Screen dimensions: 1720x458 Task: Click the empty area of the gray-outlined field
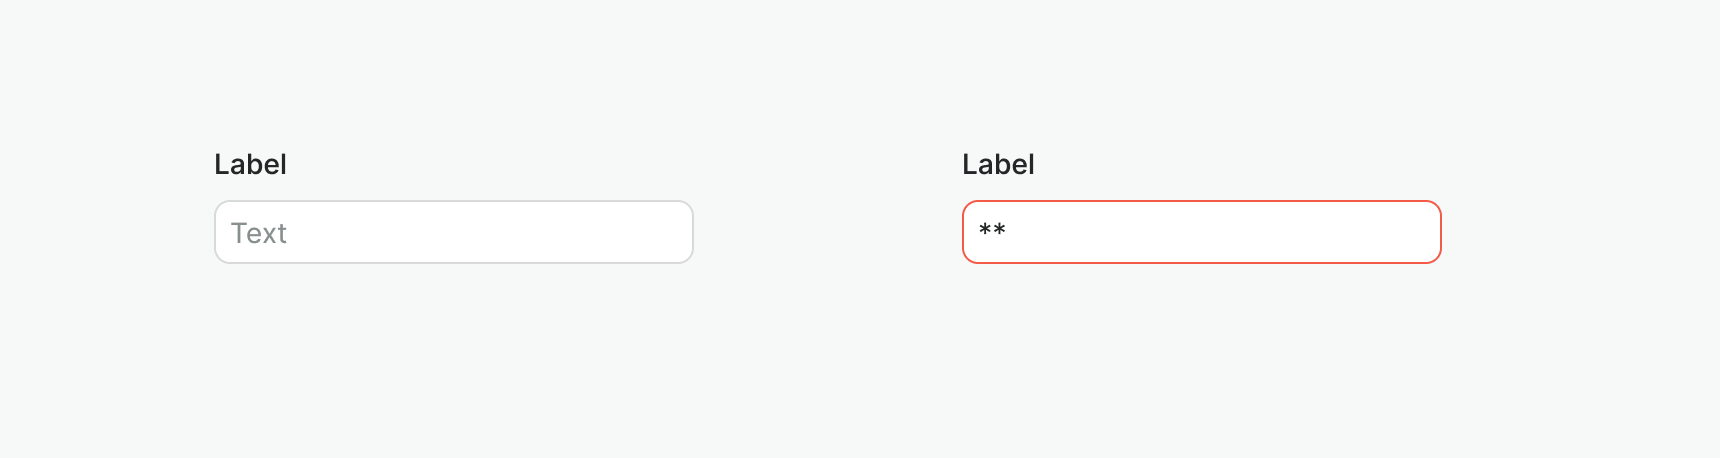click(x=500, y=232)
